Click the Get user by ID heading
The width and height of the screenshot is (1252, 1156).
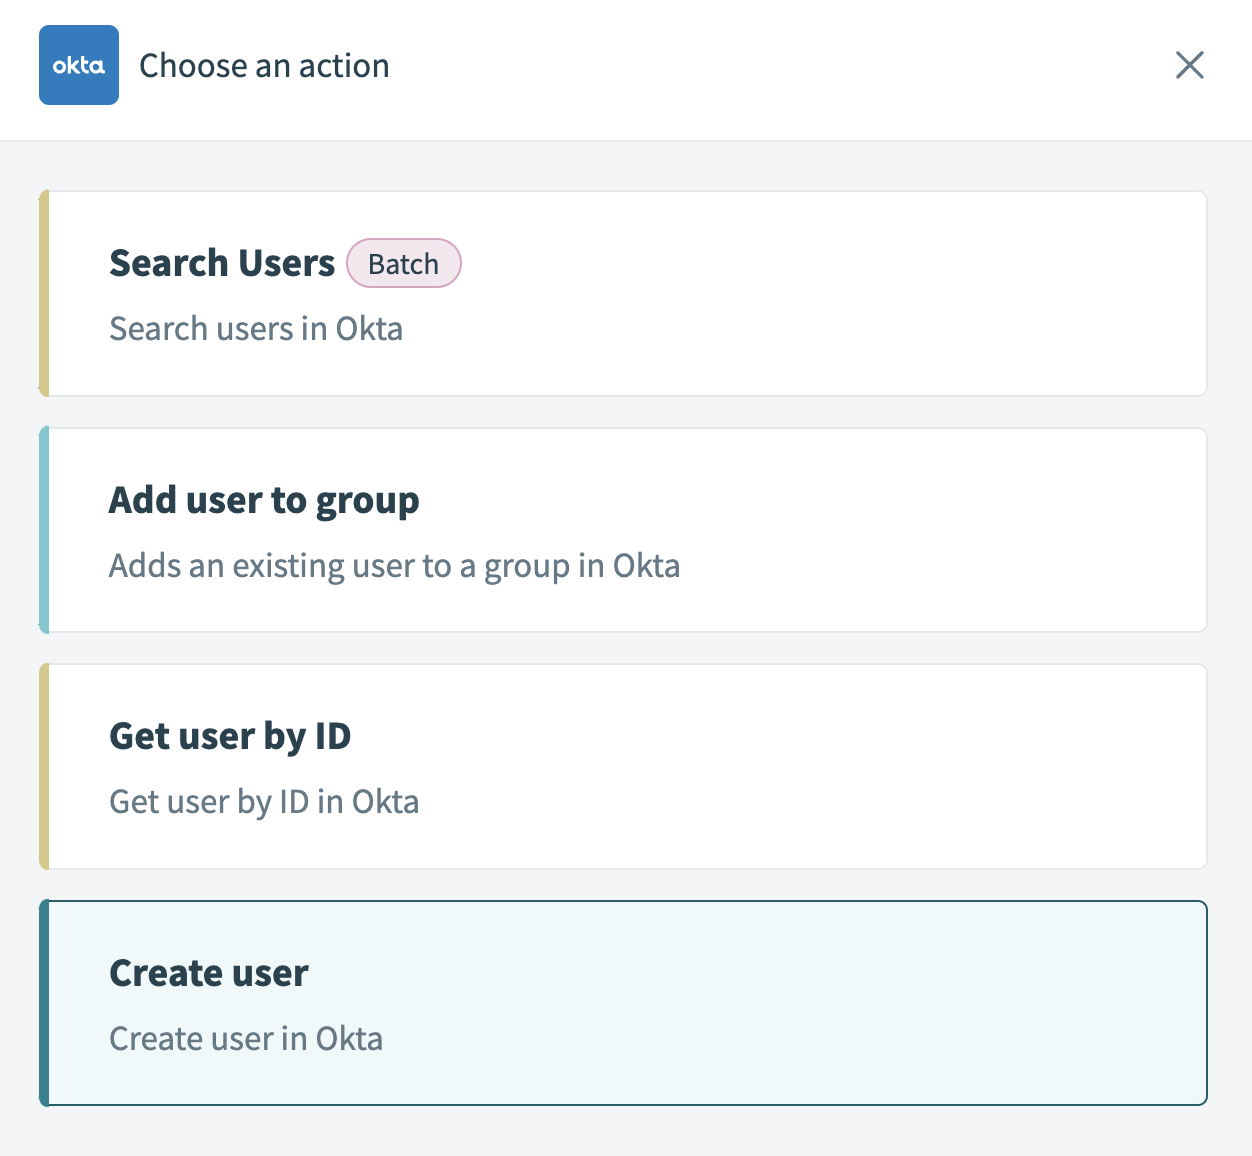coord(230,736)
